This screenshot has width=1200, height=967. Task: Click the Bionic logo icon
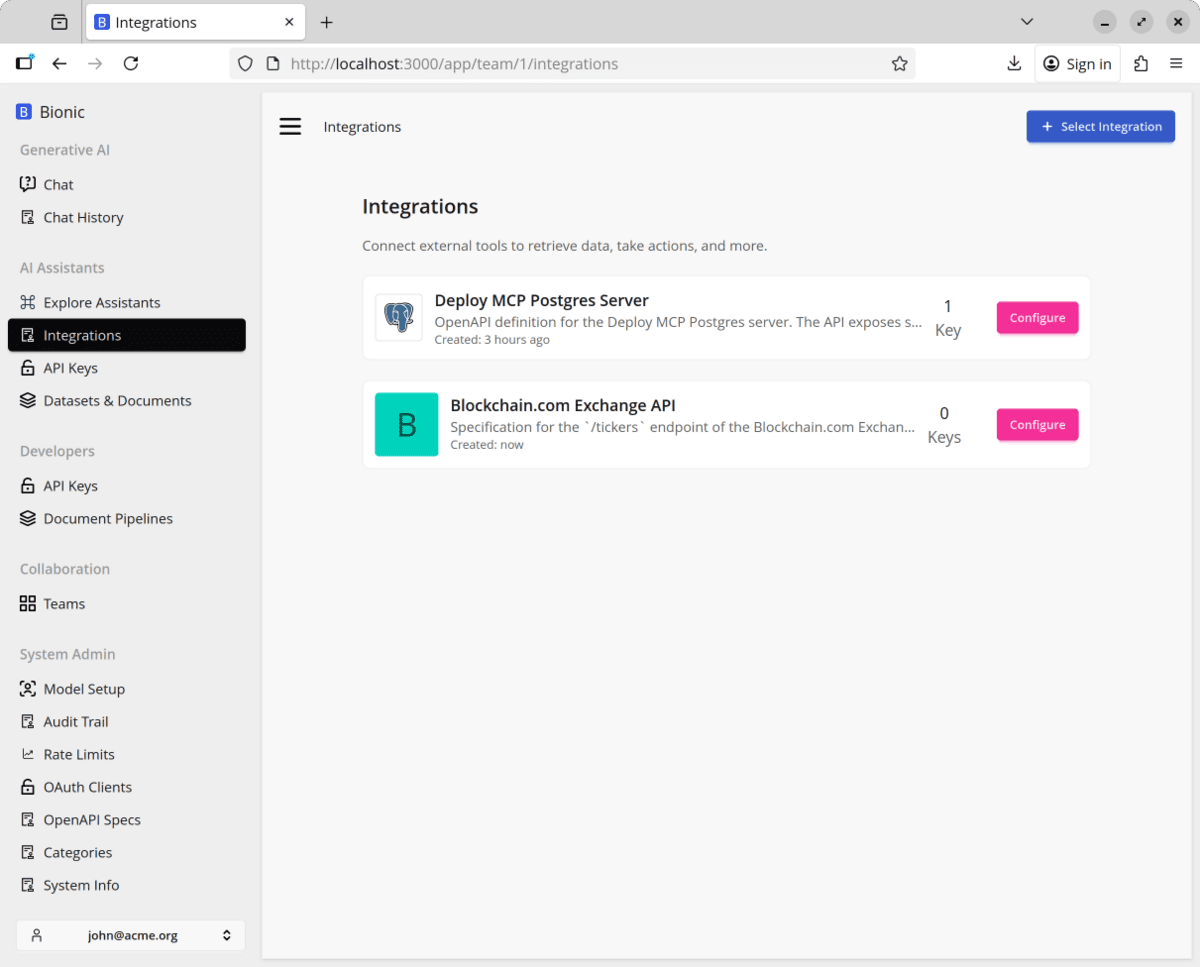click(24, 112)
